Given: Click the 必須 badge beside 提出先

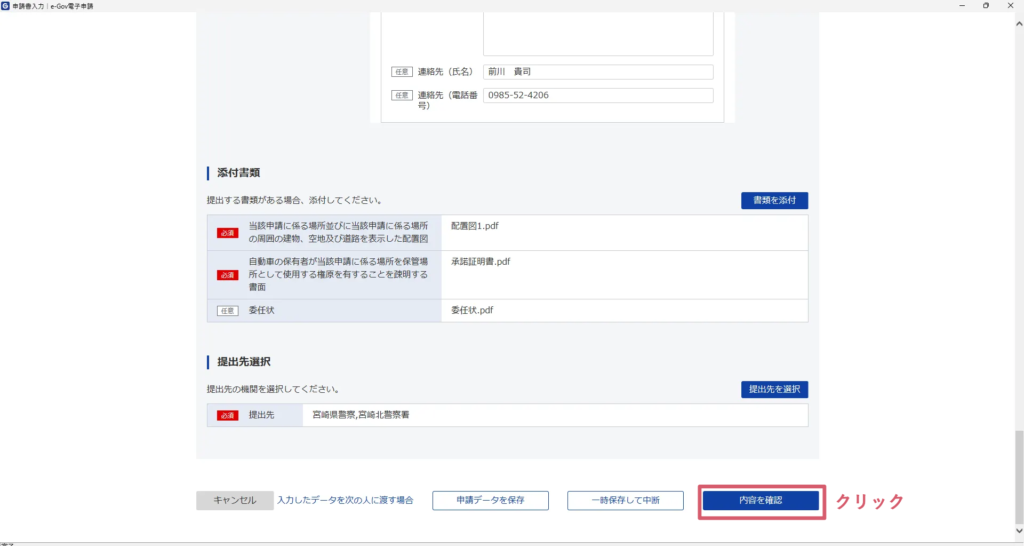Looking at the screenshot, I should click(227, 415).
